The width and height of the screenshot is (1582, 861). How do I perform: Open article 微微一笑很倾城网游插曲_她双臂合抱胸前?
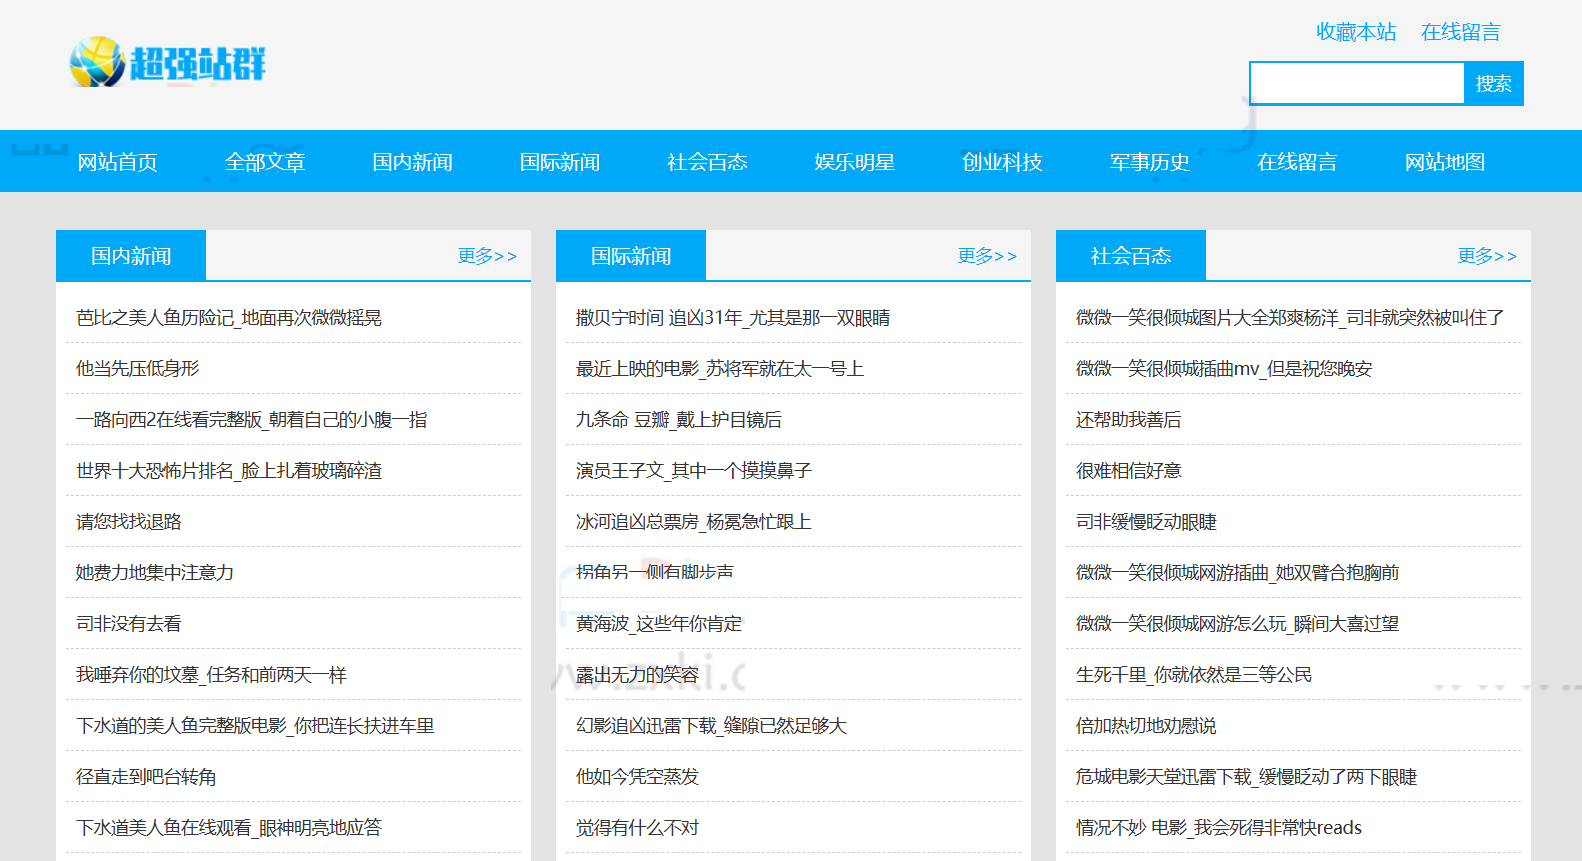pyautogui.click(x=1238, y=573)
